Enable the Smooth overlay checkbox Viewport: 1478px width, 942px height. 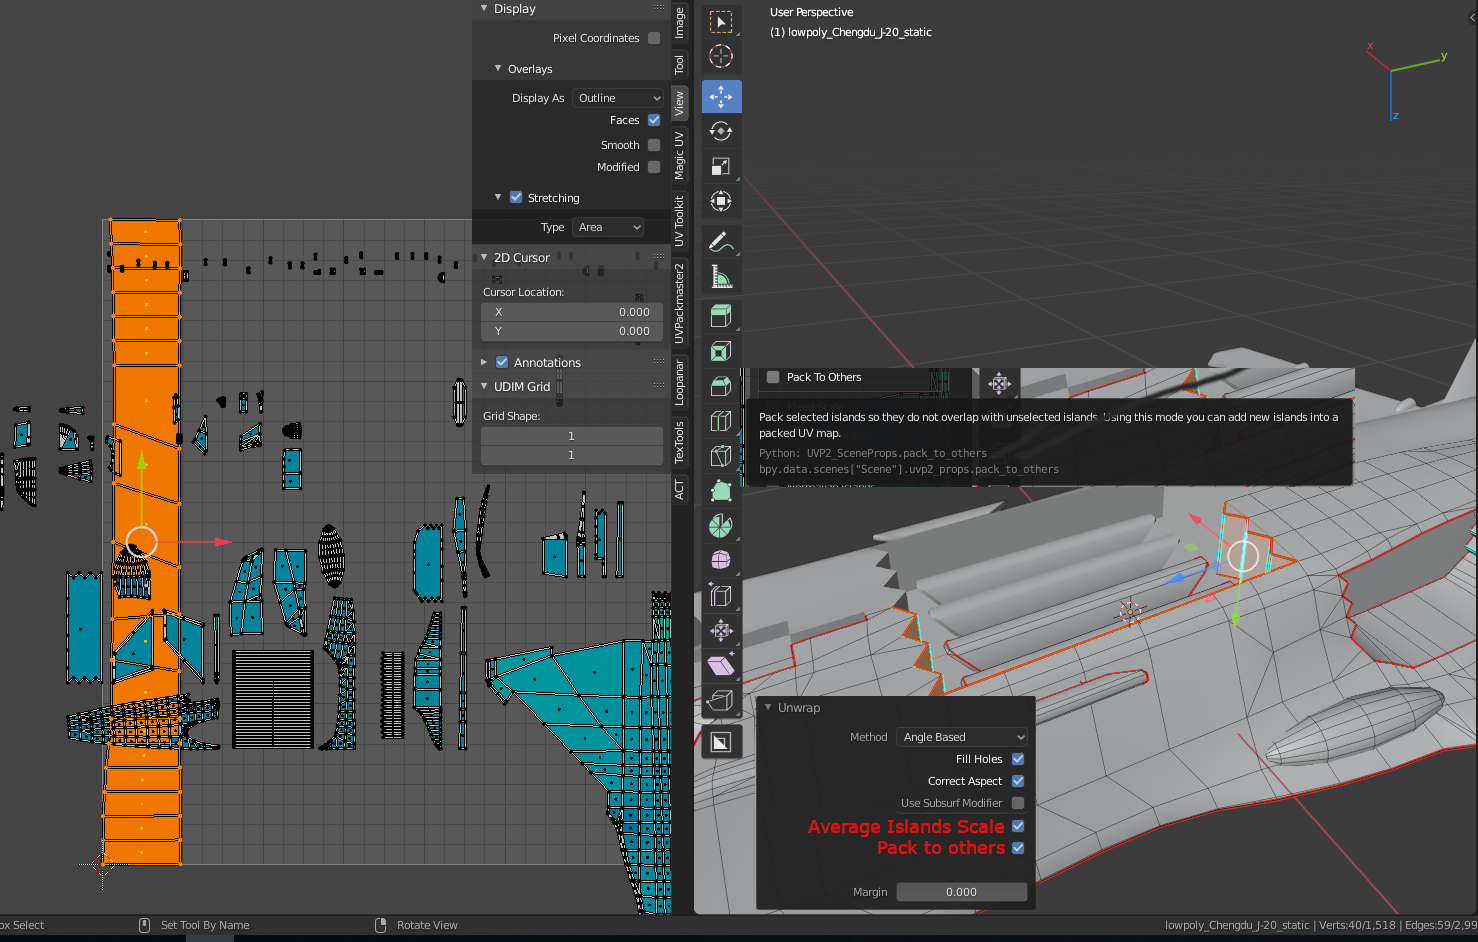[x=654, y=145]
